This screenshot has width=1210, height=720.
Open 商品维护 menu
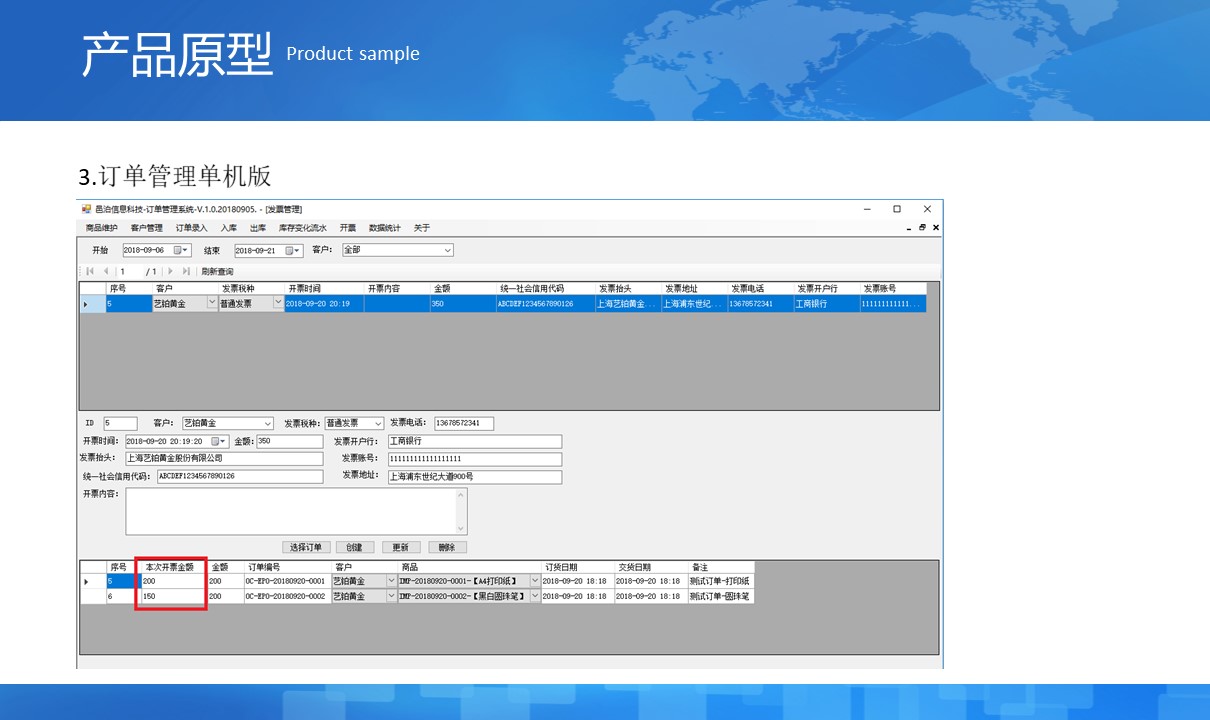tap(101, 228)
